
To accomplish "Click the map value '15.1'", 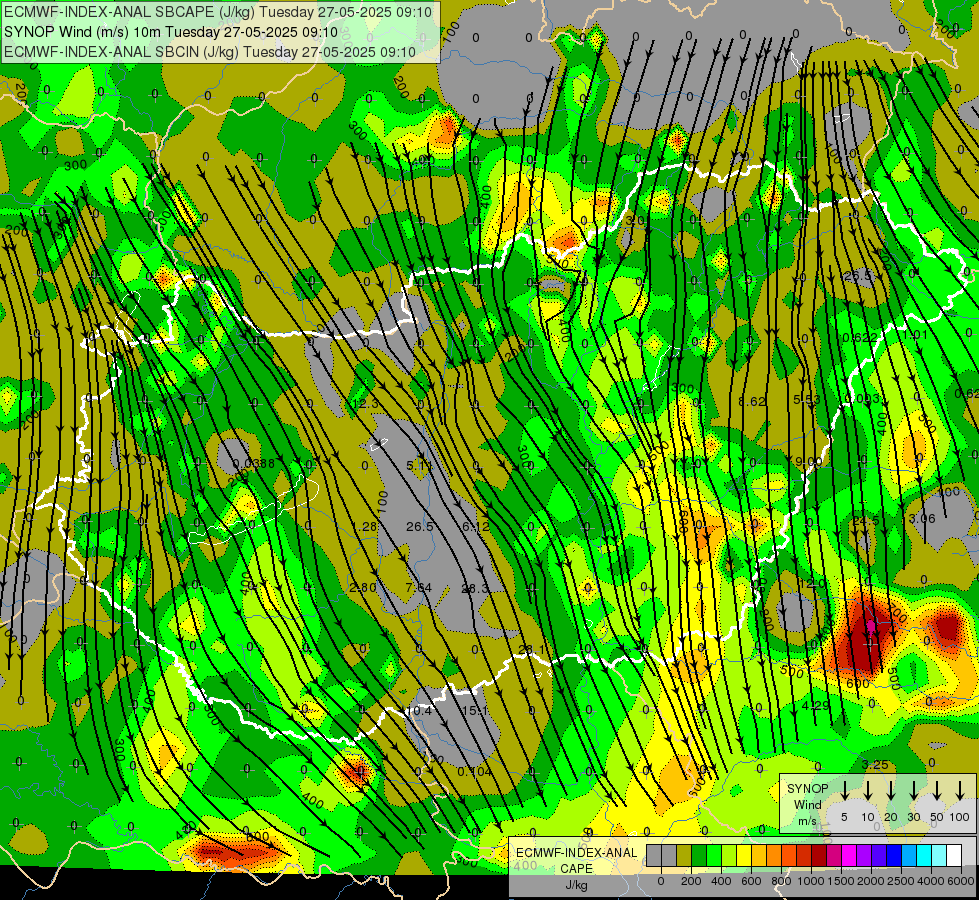I will click(x=475, y=711).
